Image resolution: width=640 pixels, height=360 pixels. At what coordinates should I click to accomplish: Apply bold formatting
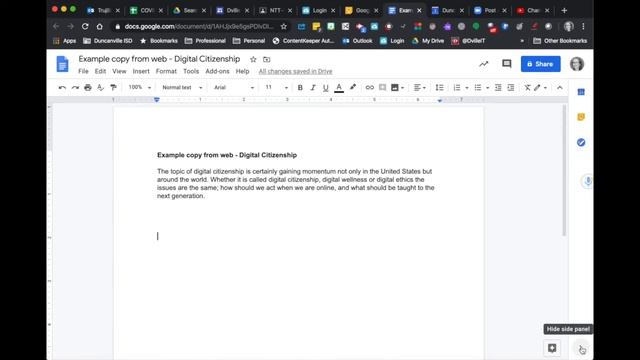click(x=300, y=87)
